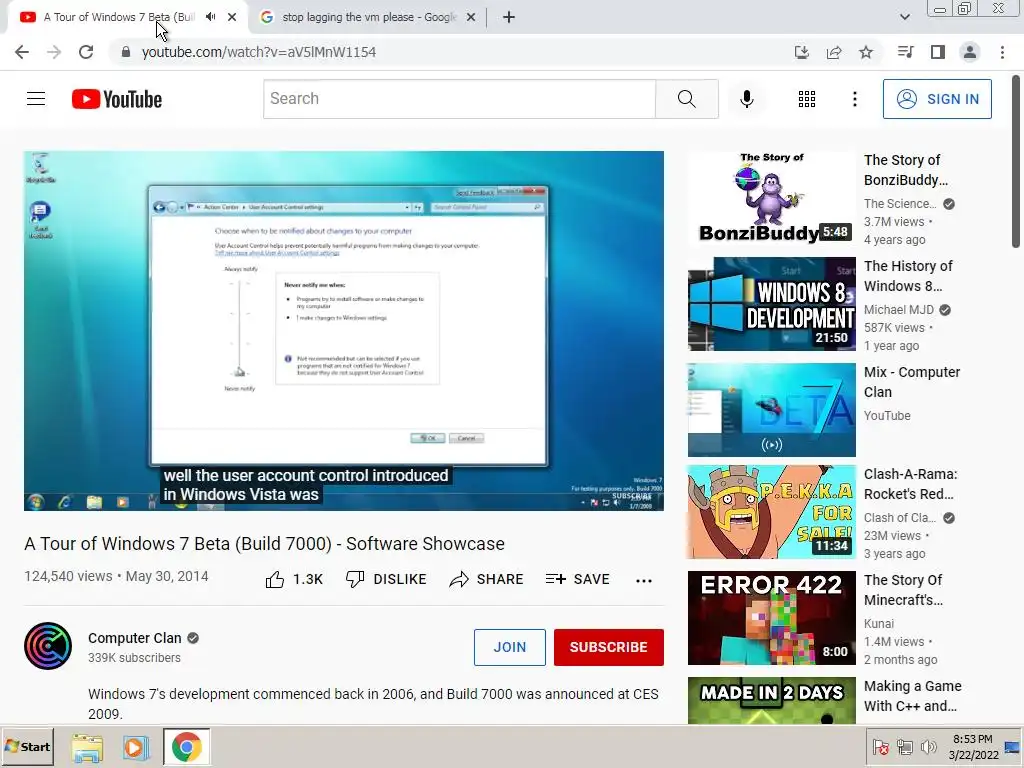Open the Computer Clan channel name link

135,638
